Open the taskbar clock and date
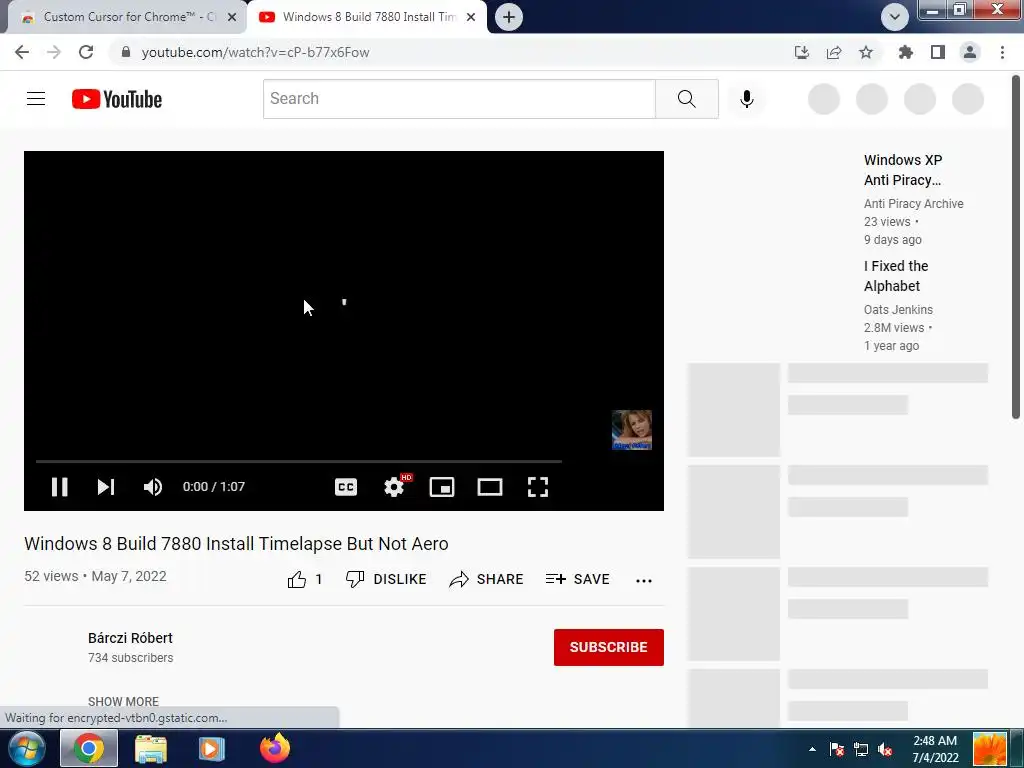The height and width of the screenshot is (768, 1024). (x=935, y=749)
